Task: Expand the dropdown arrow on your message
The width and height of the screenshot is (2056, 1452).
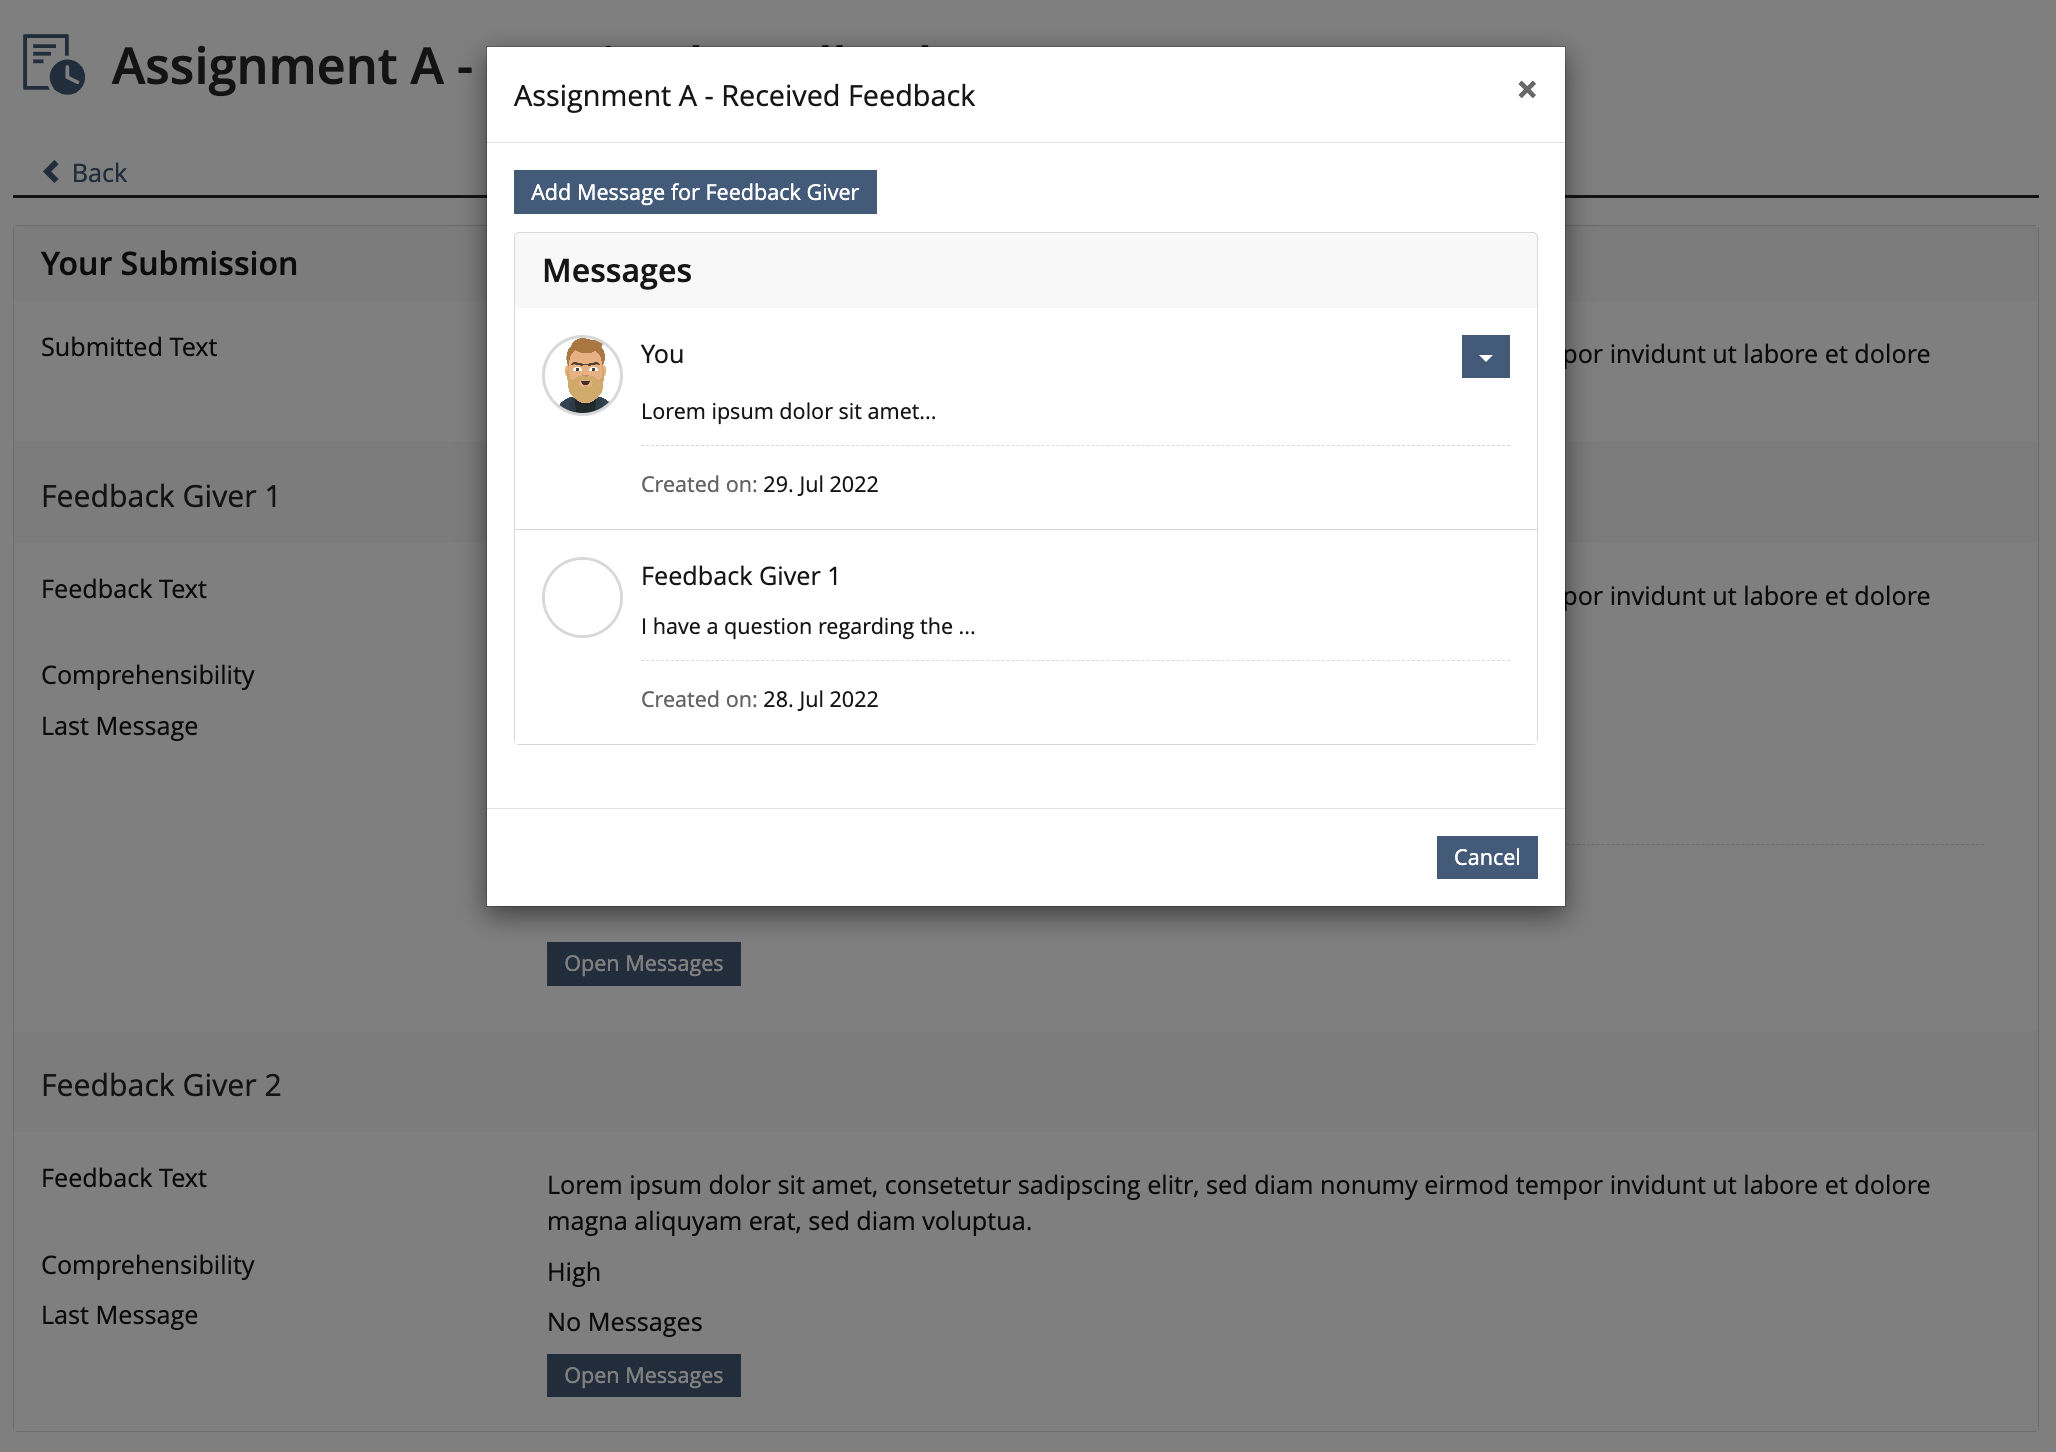Action: click(x=1485, y=357)
